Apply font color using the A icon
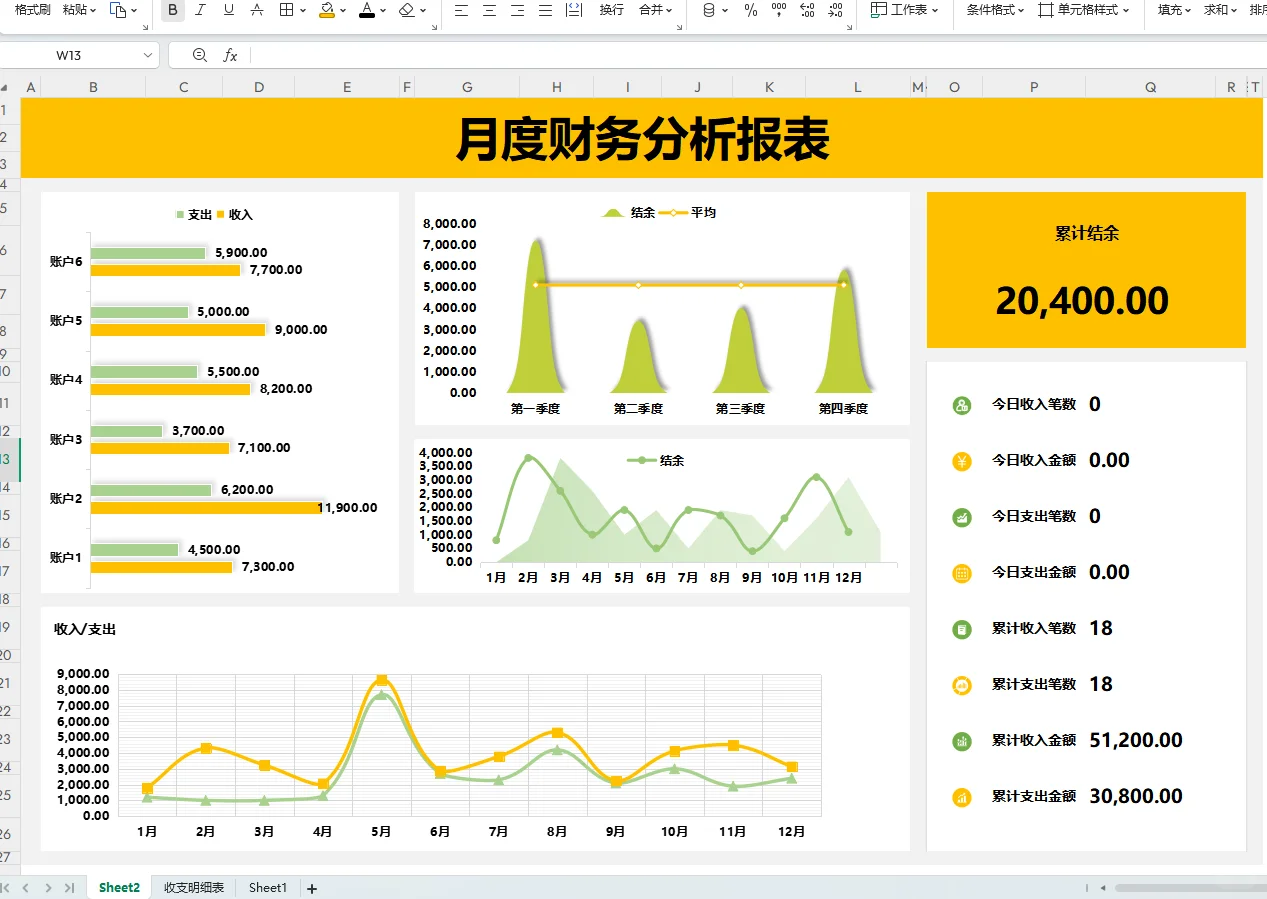Viewport: 1267px width, 899px height. pyautogui.click(x=369, y=11)
